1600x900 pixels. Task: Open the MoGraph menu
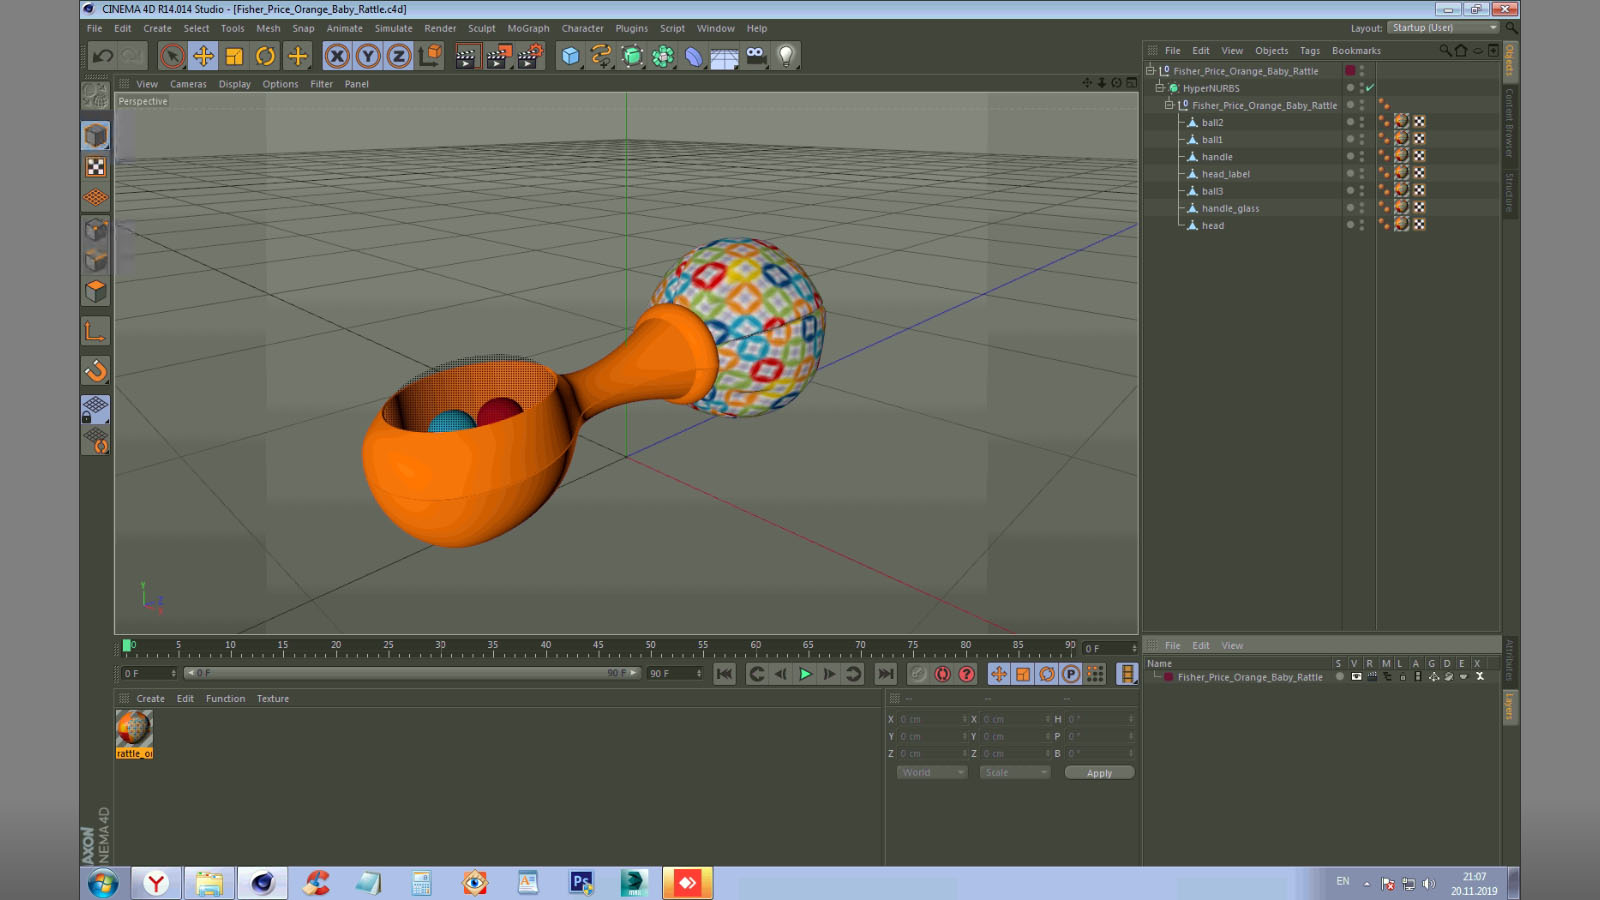click(x=528, y=28)
